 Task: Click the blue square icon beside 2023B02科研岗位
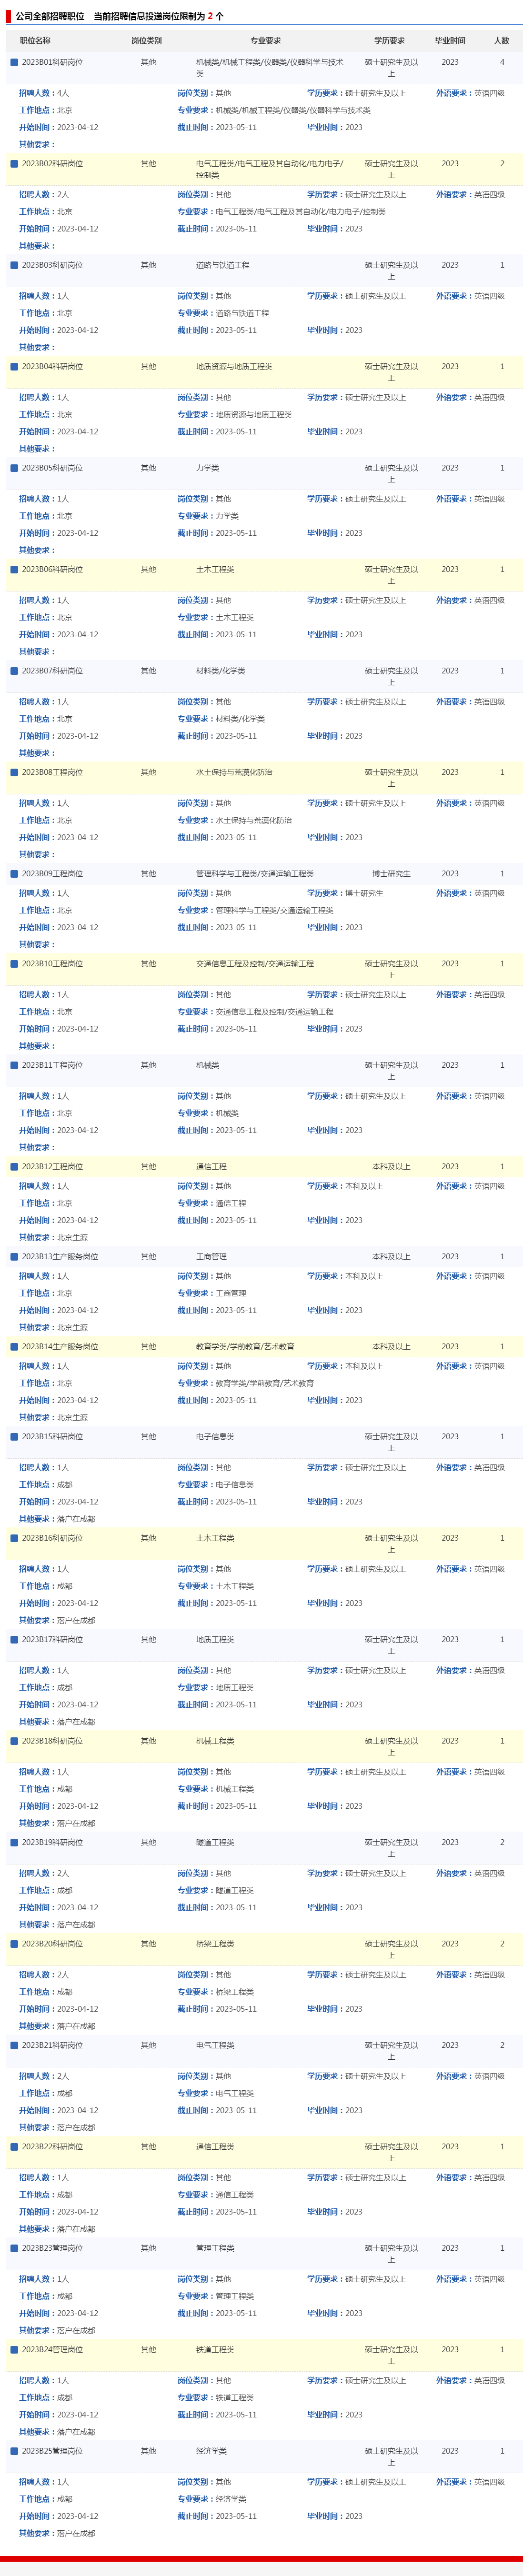tap(14, 164)
